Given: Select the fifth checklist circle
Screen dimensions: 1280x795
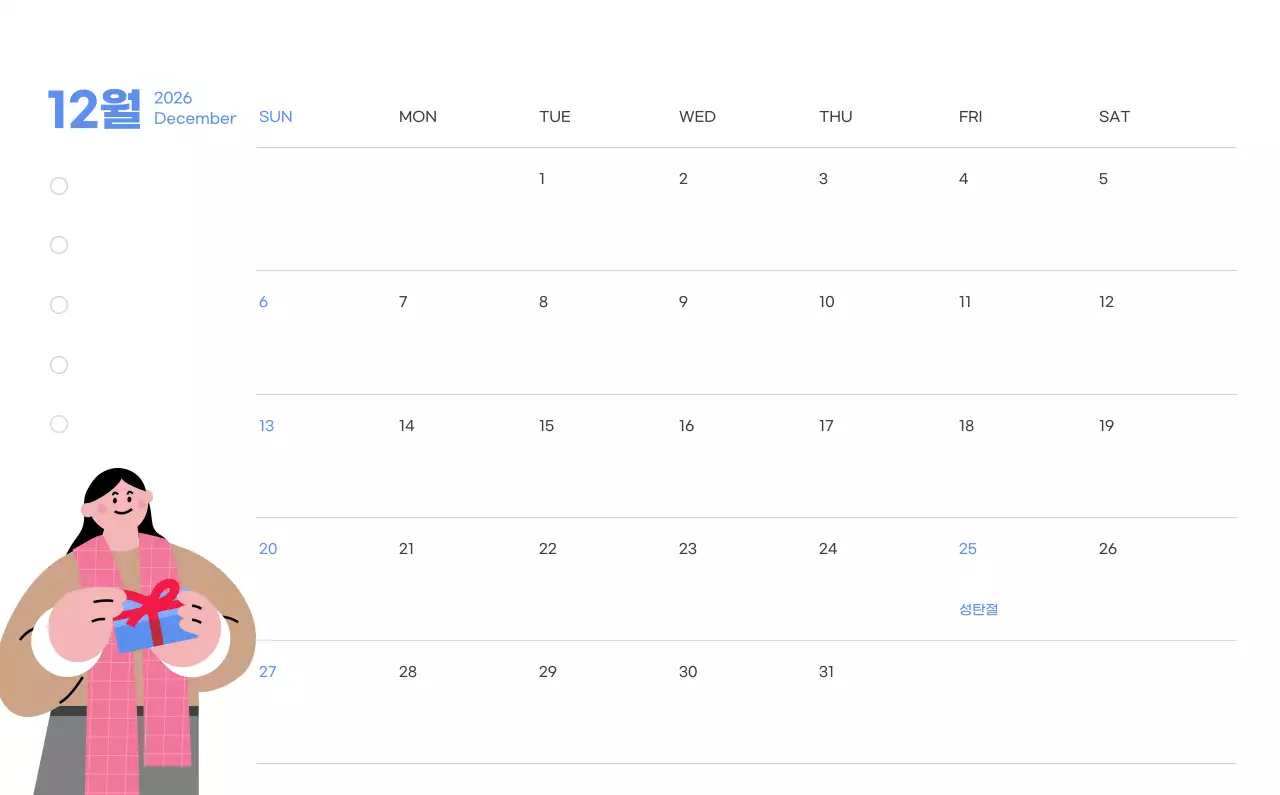Looking at the screenshot, I should tap(59, 424).
